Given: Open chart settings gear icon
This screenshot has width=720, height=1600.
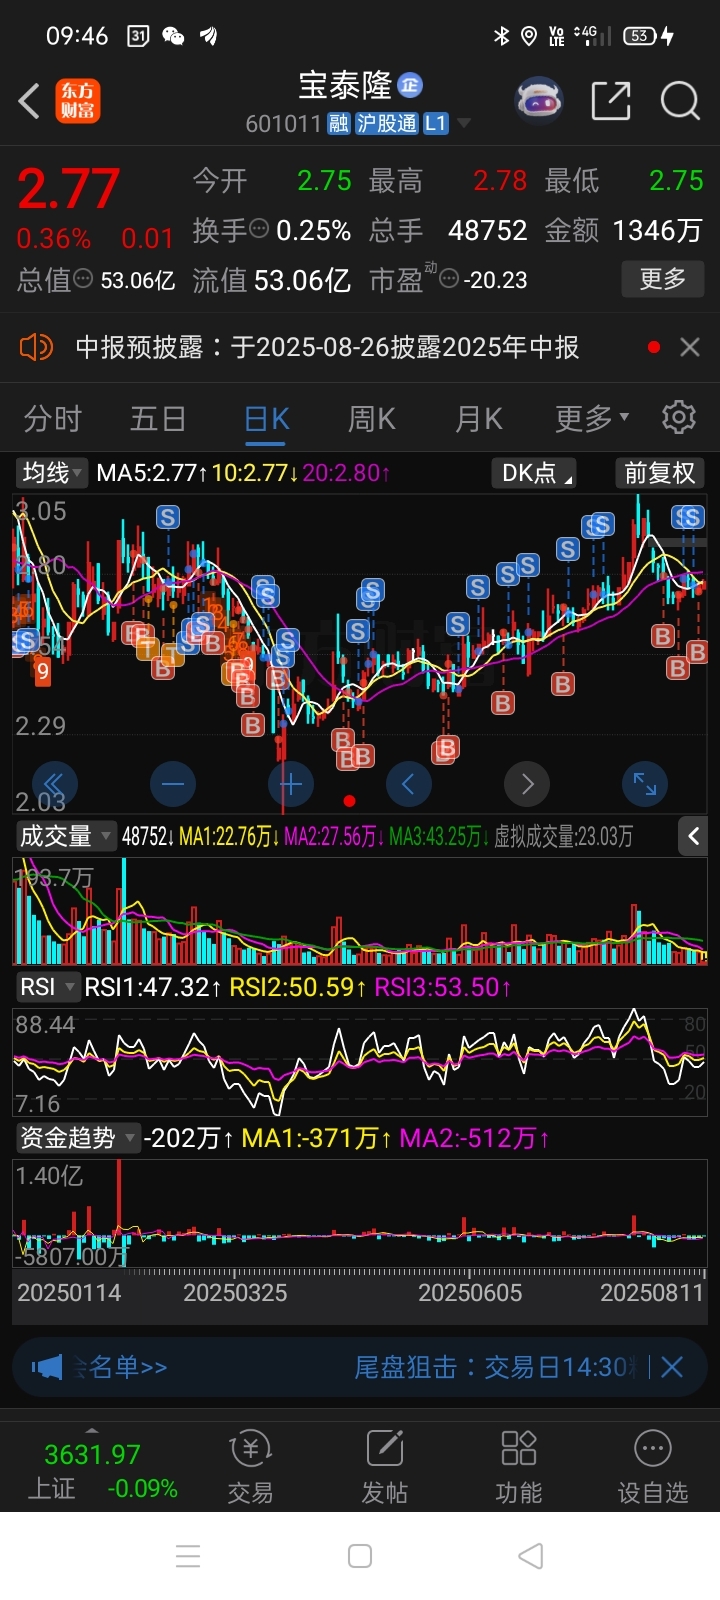Looking at the screenshot, I should (679, 417).
